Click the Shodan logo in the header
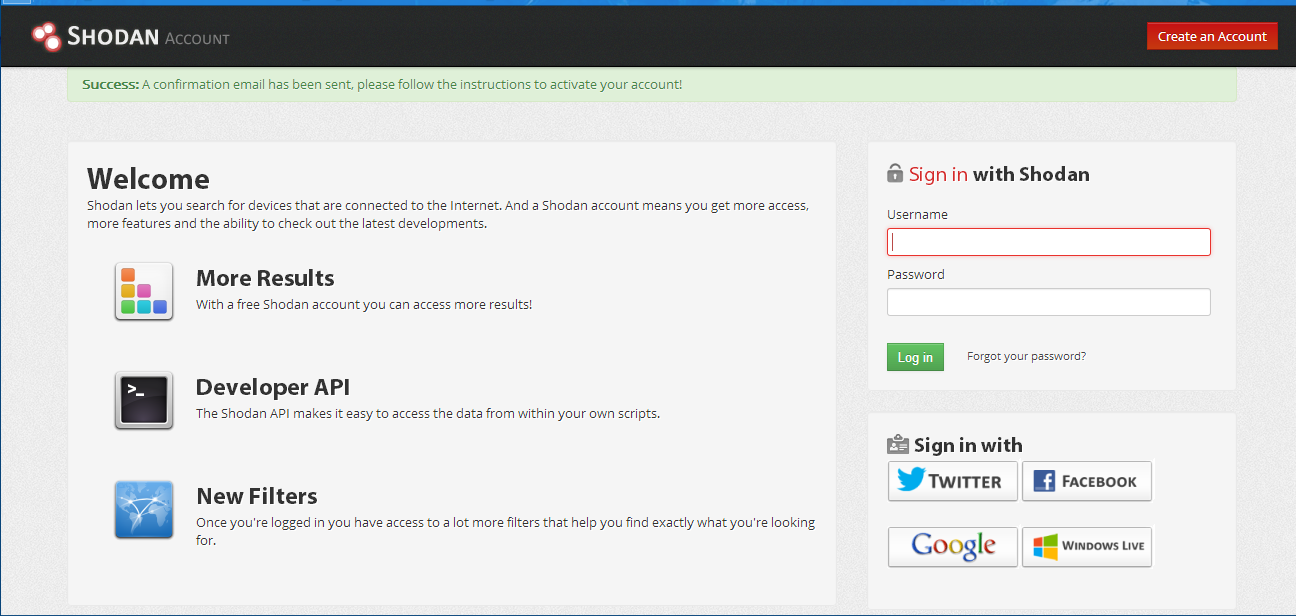Viewport: 1296px width, 616px height. (46, 37)
